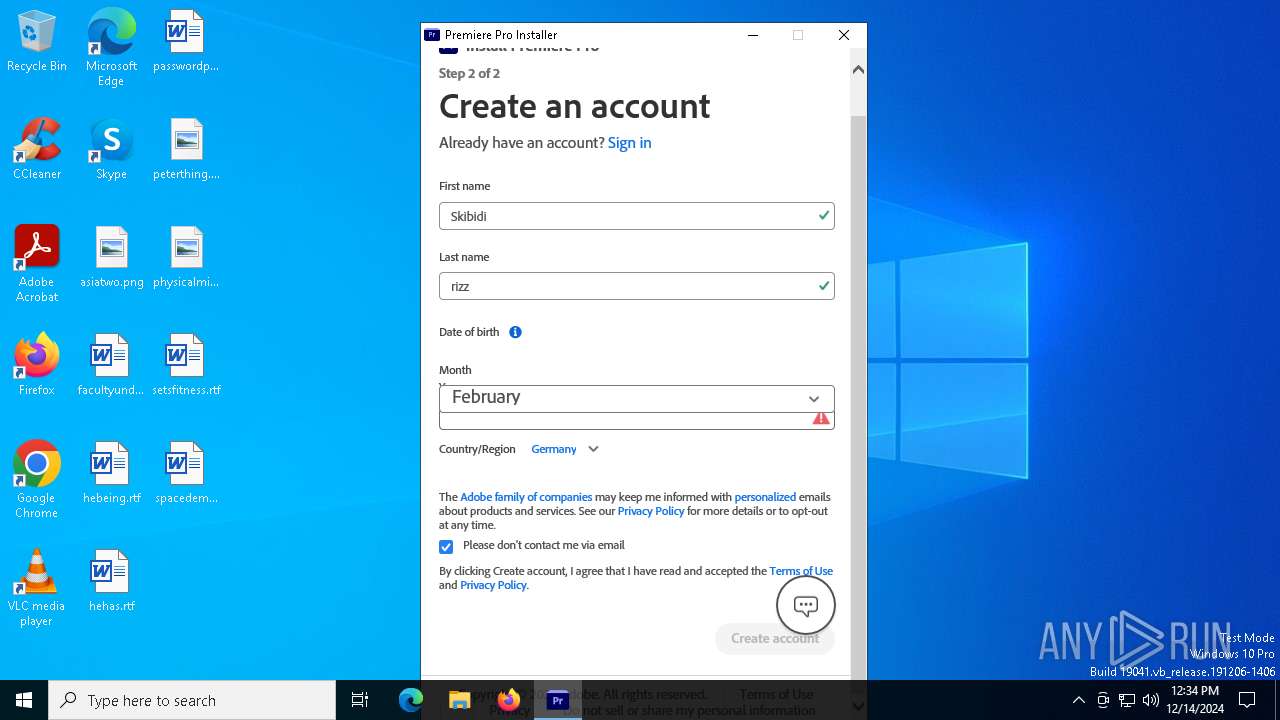The width and height of the screenshot is (1280, 720).
Task: Open Privacy Policy link after 'and'
Action: [x=493, y=585]
